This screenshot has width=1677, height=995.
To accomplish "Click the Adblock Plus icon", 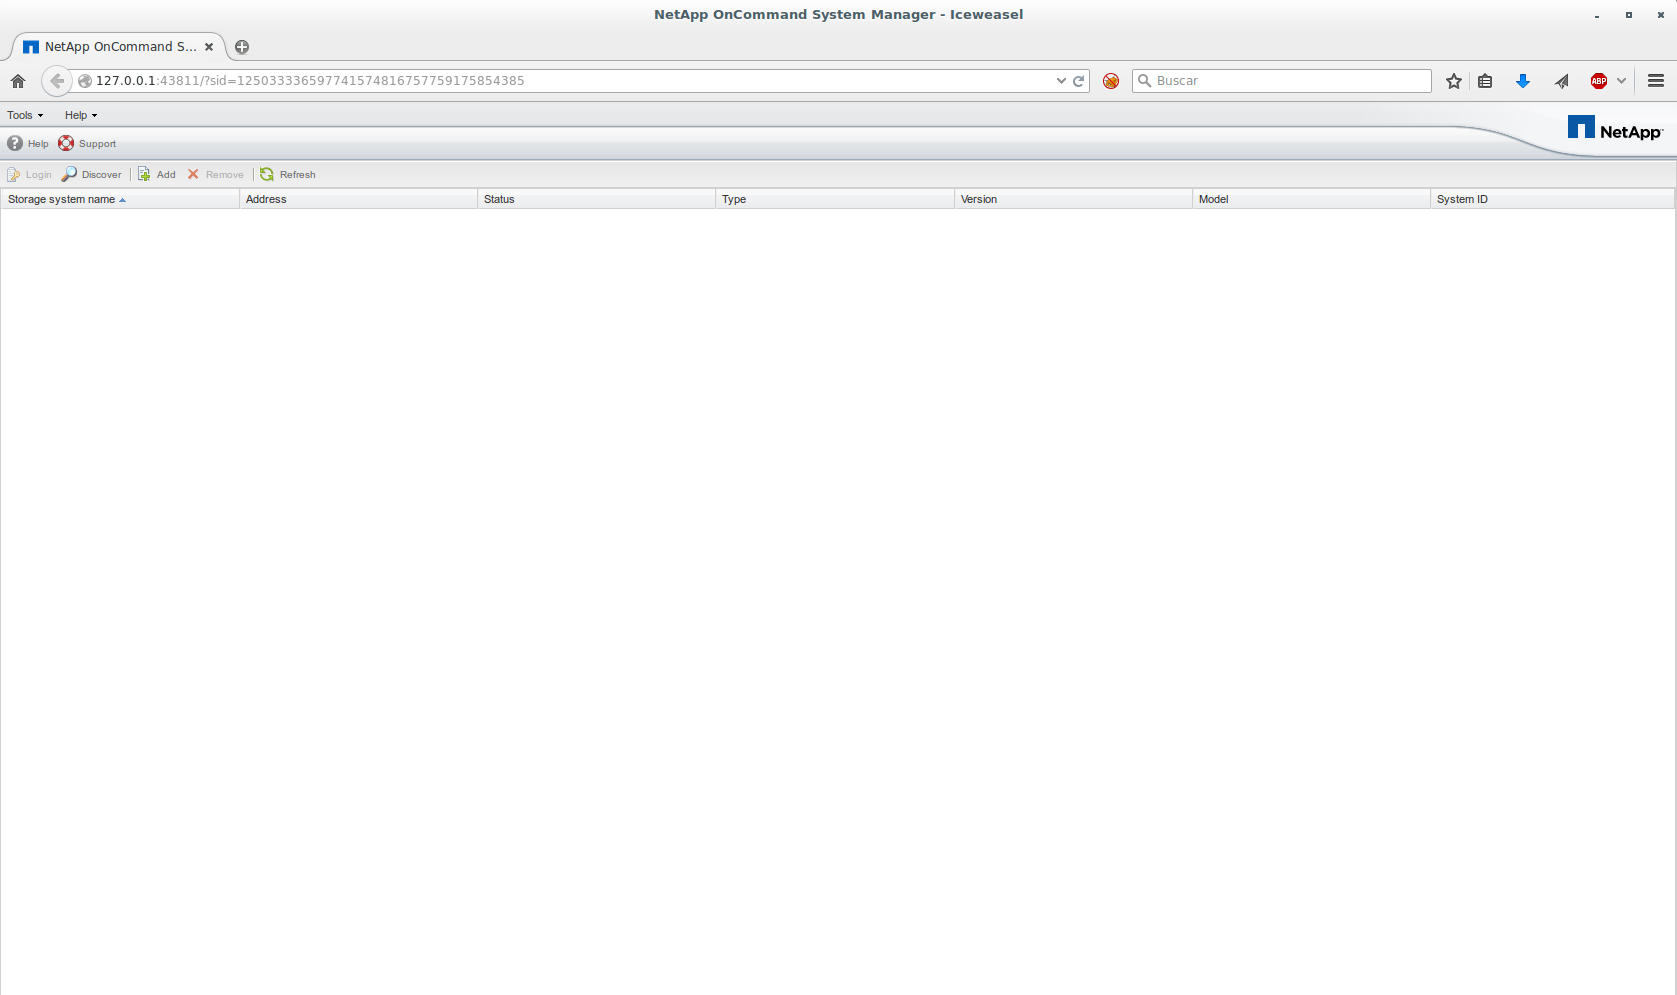I will (1598, 81).
